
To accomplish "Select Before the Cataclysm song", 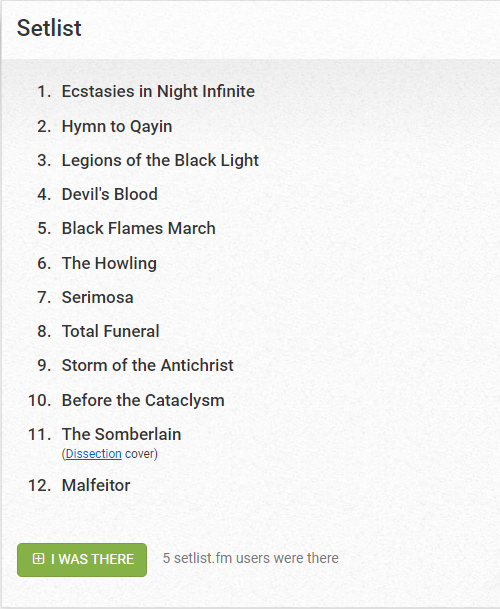I will pos(143,400).
